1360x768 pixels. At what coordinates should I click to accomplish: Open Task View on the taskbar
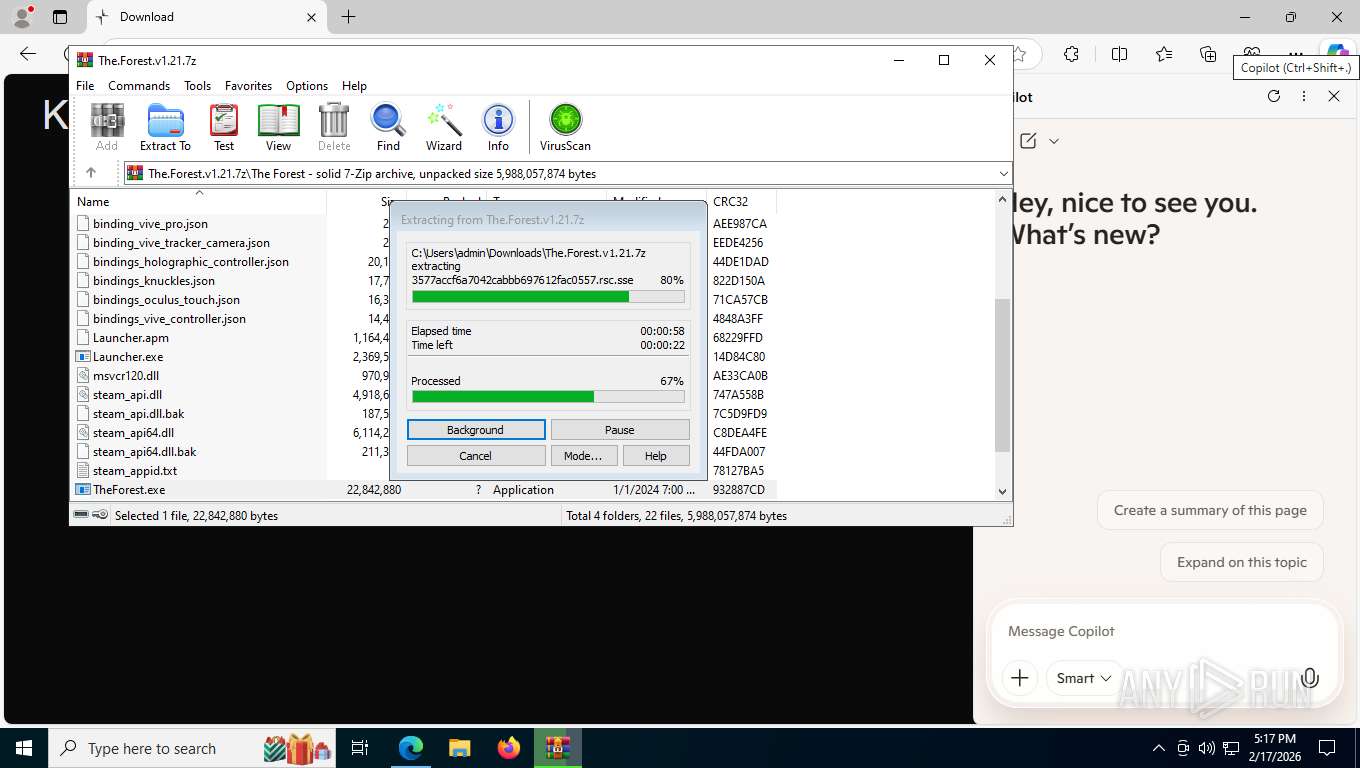360,748
